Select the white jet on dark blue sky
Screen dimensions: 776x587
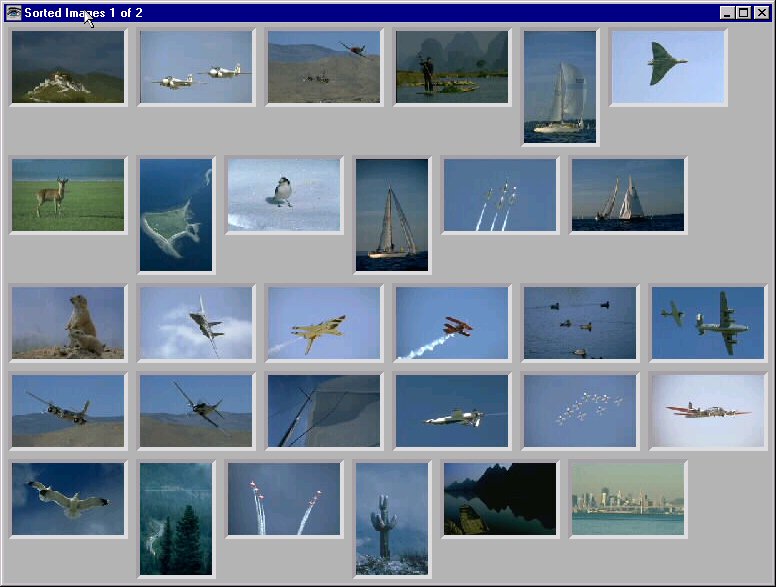452,411
